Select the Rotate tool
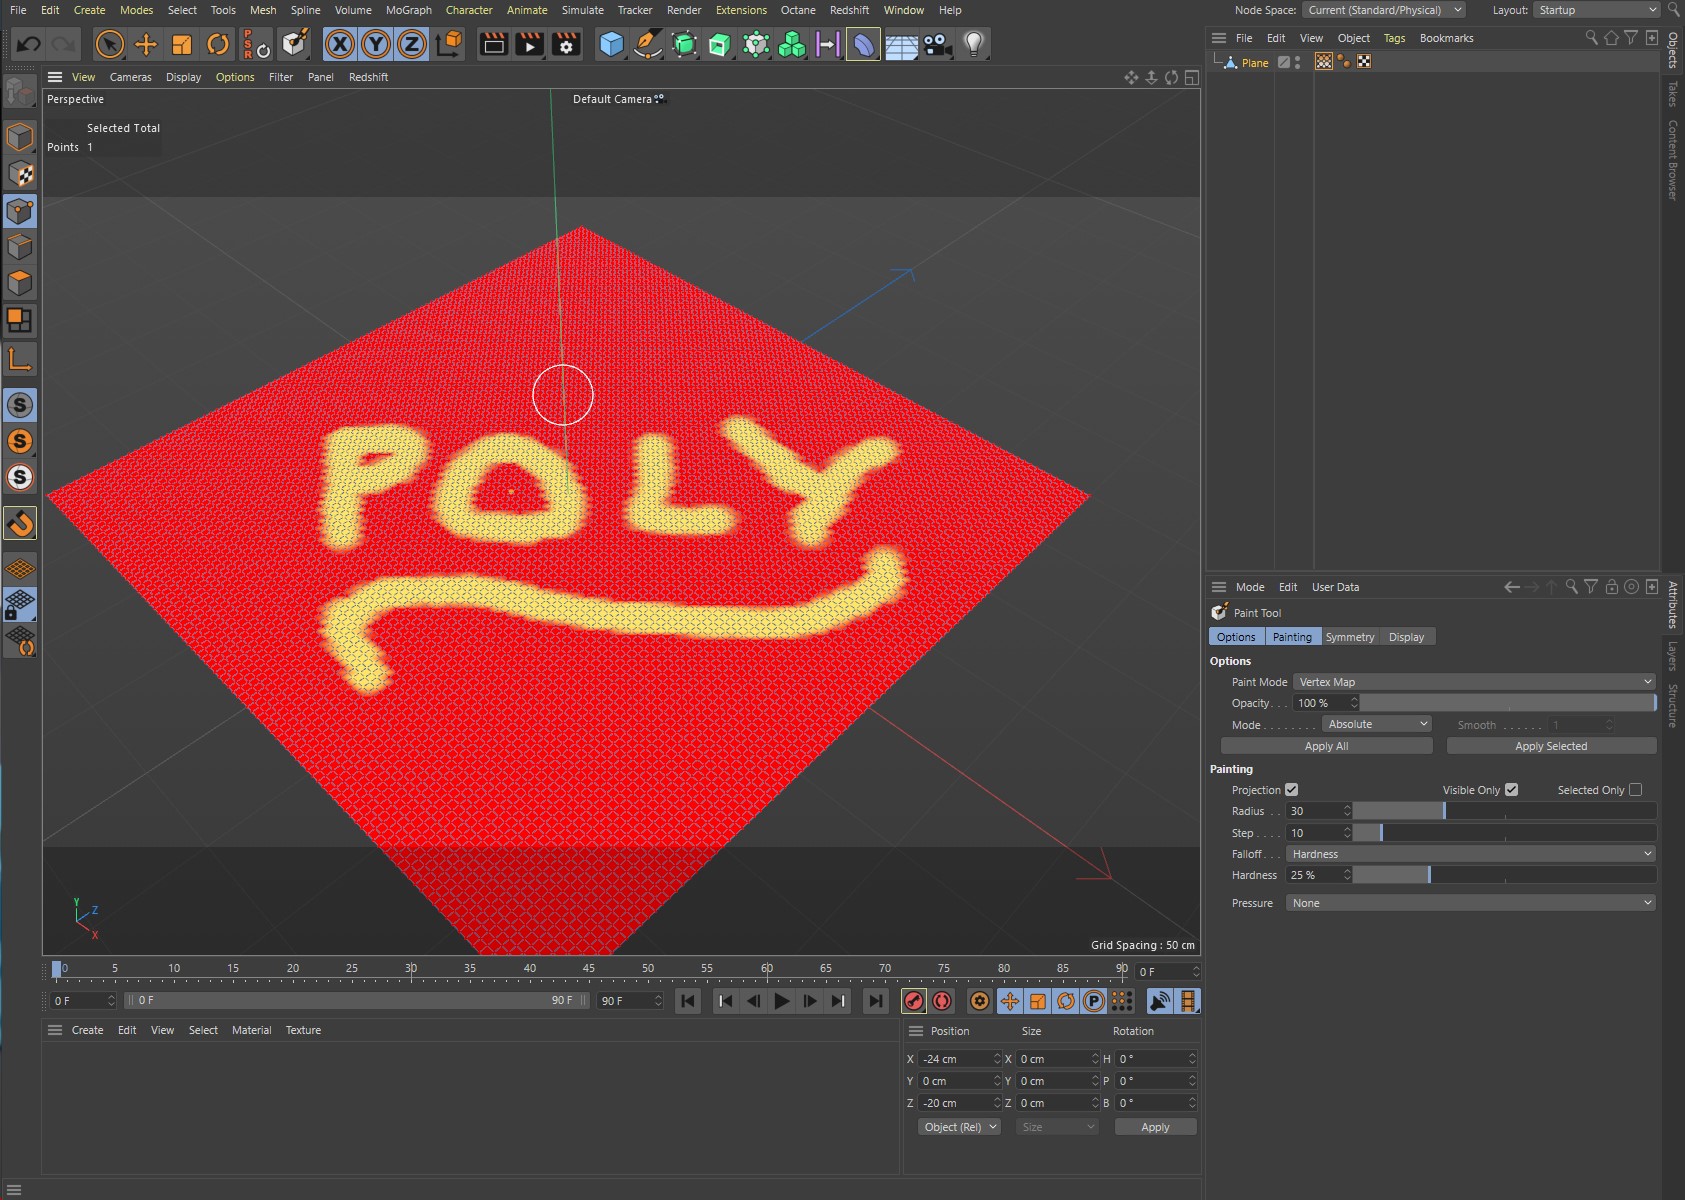 pyautogui.click(x=217, y=44)
